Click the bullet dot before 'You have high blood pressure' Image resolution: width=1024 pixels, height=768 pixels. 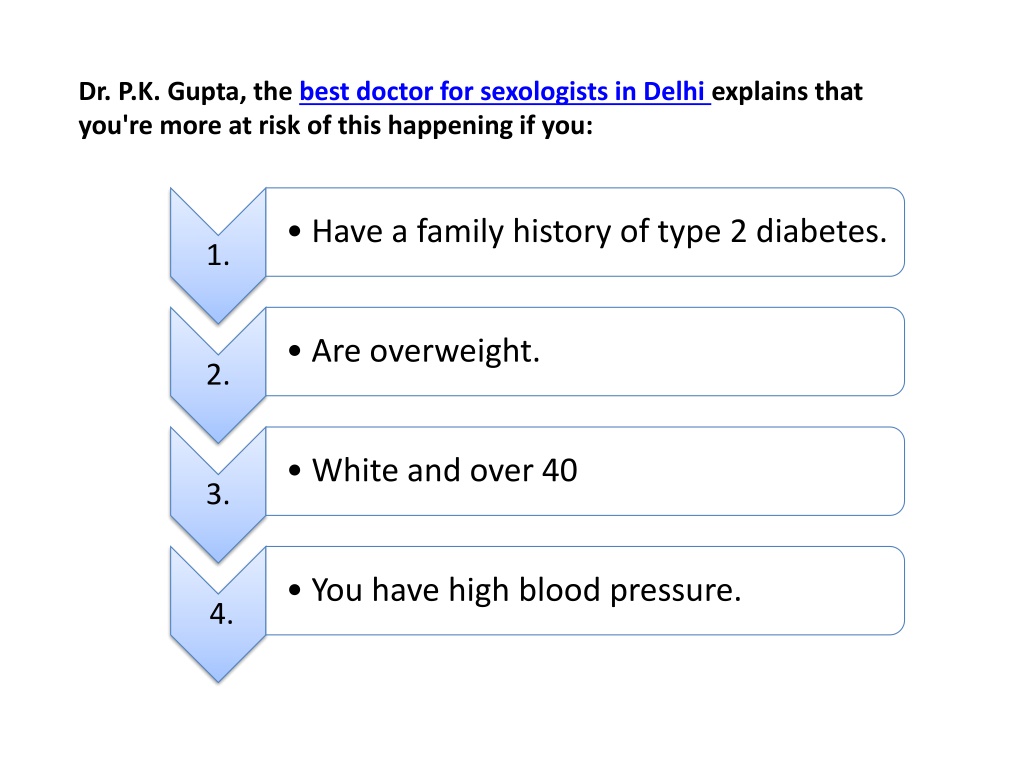tap(295, 590)
